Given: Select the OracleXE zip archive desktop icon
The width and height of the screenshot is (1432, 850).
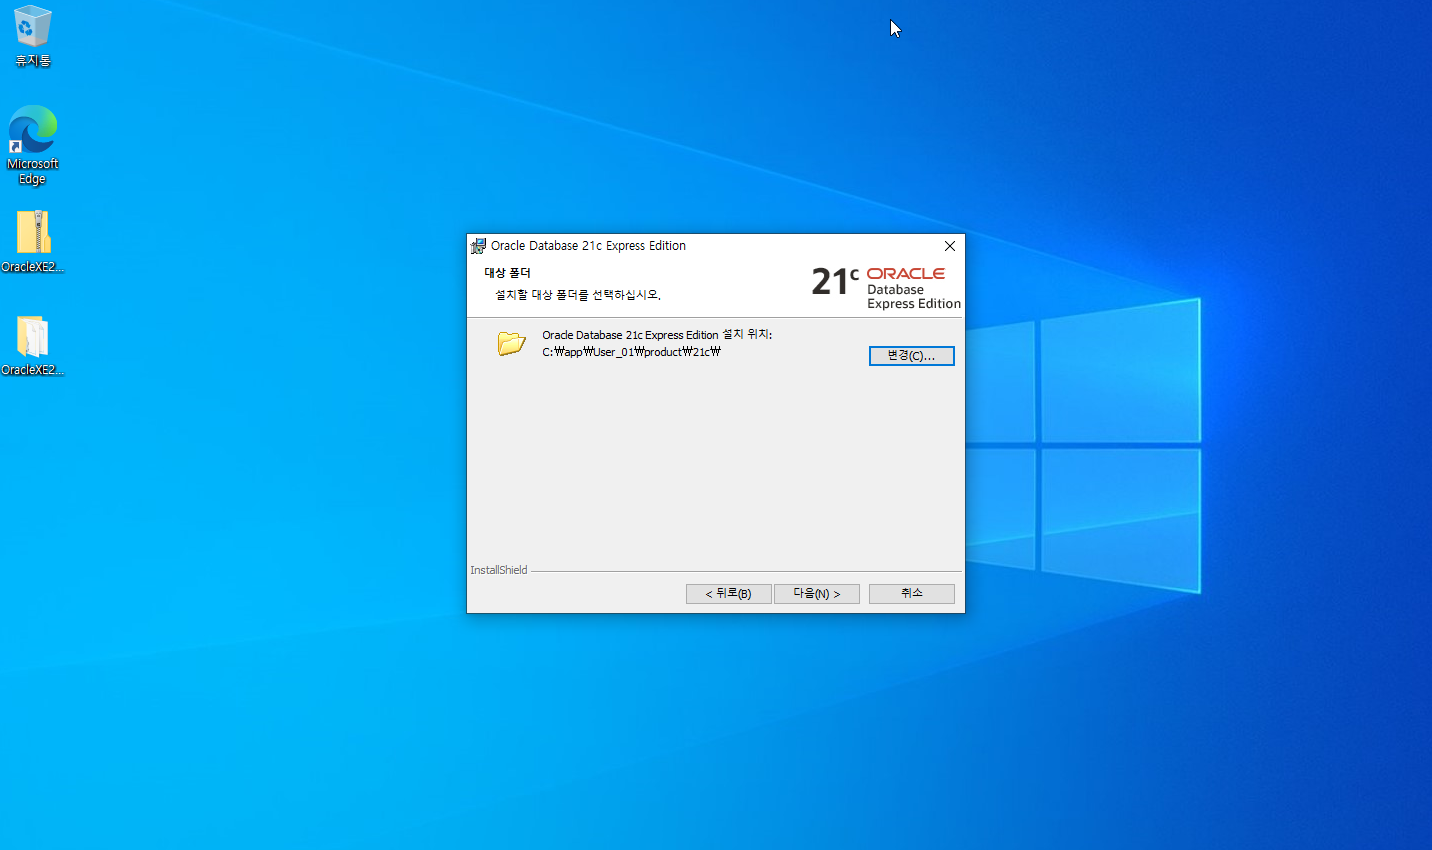Looking at the screenshot, I should (x=32, y=241).
